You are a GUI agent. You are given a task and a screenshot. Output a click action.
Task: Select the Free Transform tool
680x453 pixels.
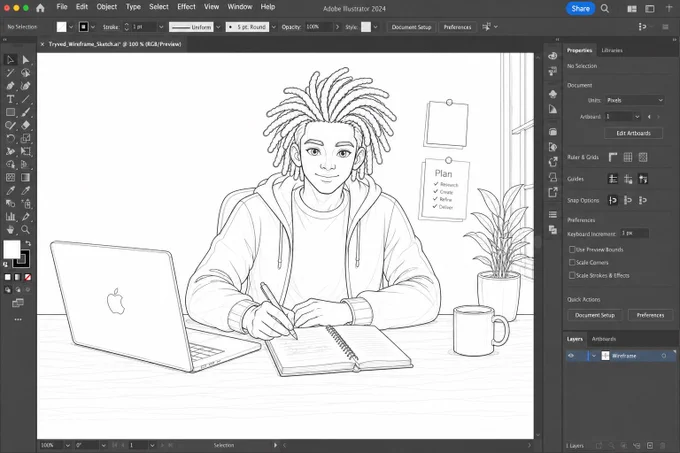click(26, 151)
